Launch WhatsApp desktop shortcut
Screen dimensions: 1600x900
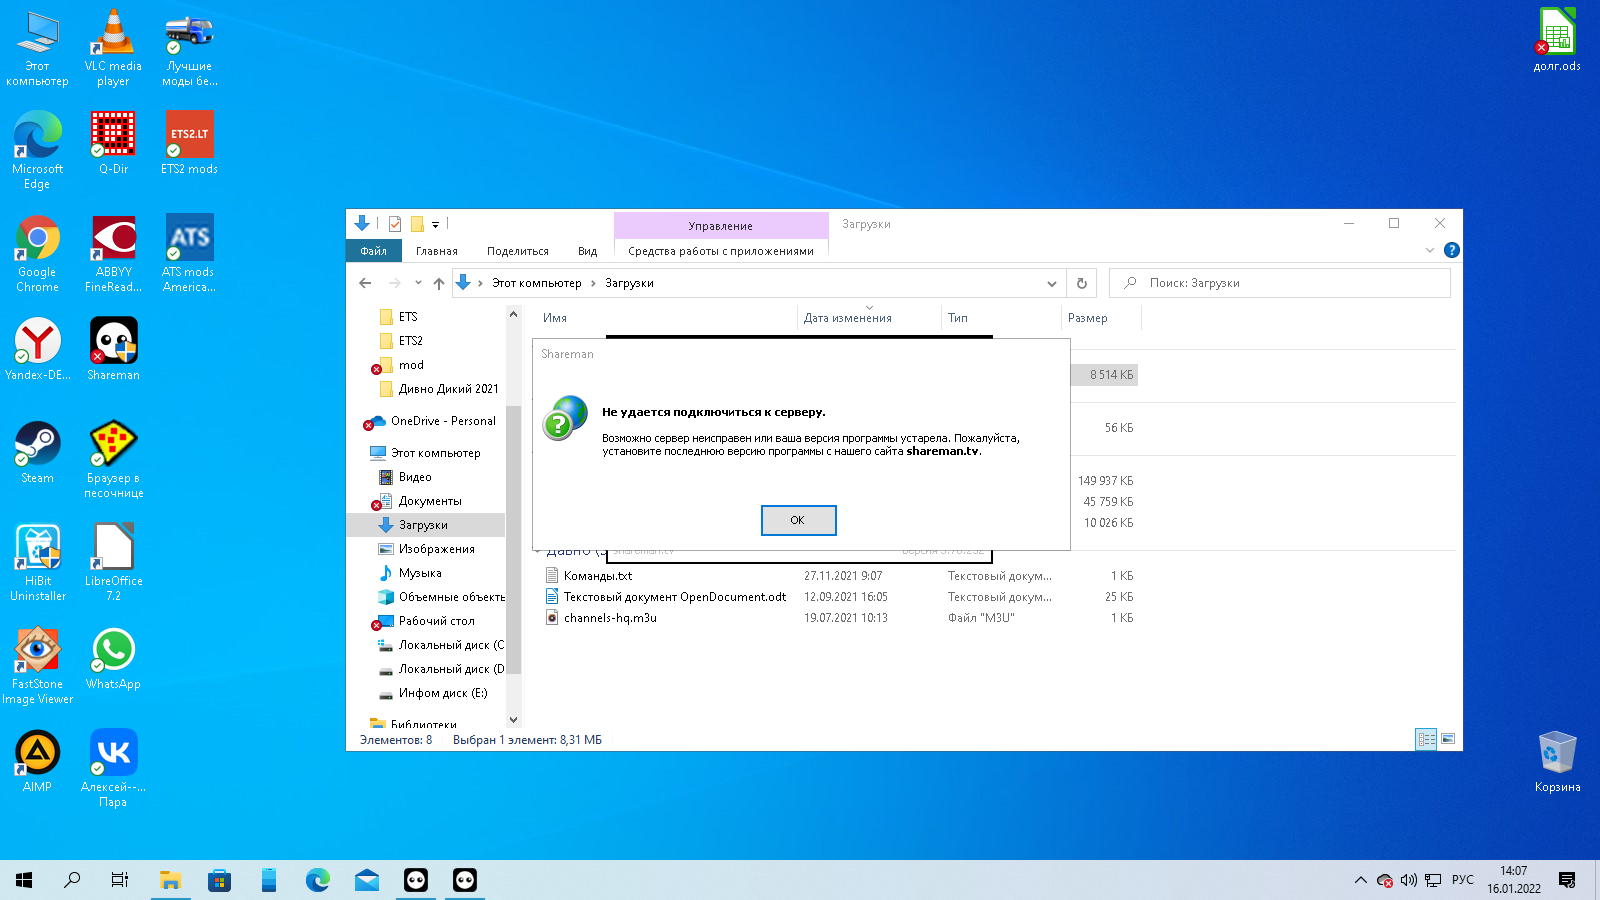[x=113, y=658]
